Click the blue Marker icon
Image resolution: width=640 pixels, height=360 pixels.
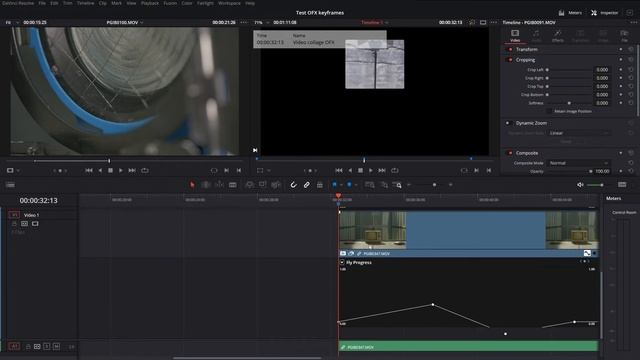tap(349, 185)
